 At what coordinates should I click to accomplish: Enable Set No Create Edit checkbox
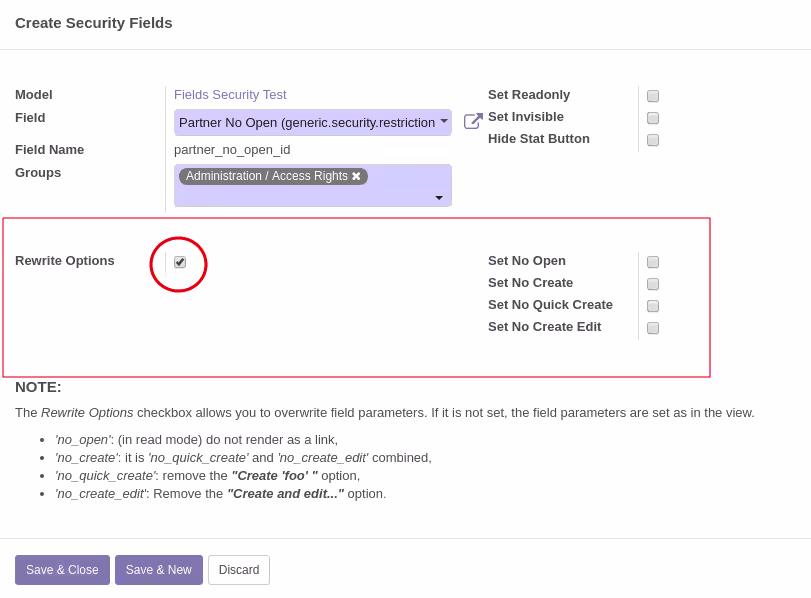pyautogui.click(x=653, y=328)
